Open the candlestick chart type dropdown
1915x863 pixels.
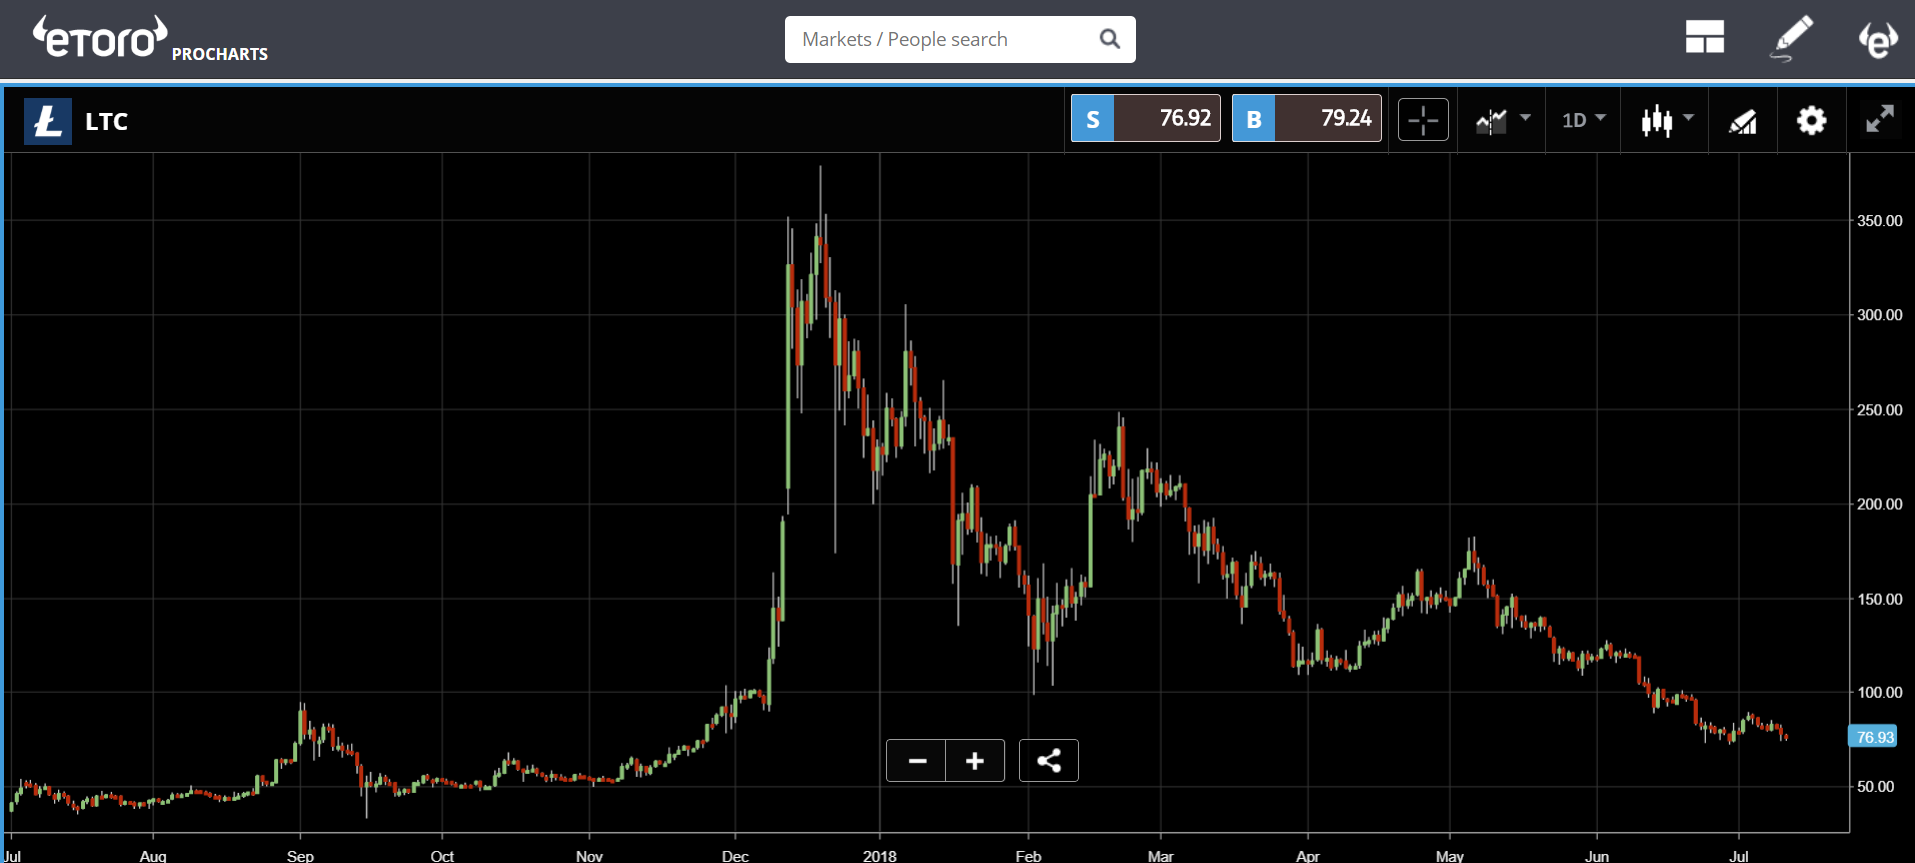pyautogui.click(x=1666, y=121)
